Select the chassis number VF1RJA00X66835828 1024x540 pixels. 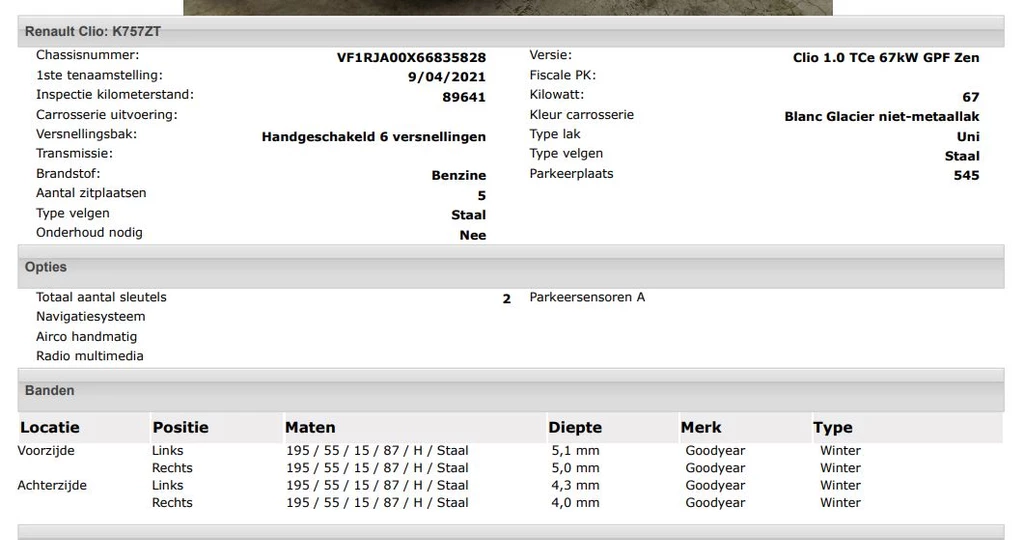(411, 58)
